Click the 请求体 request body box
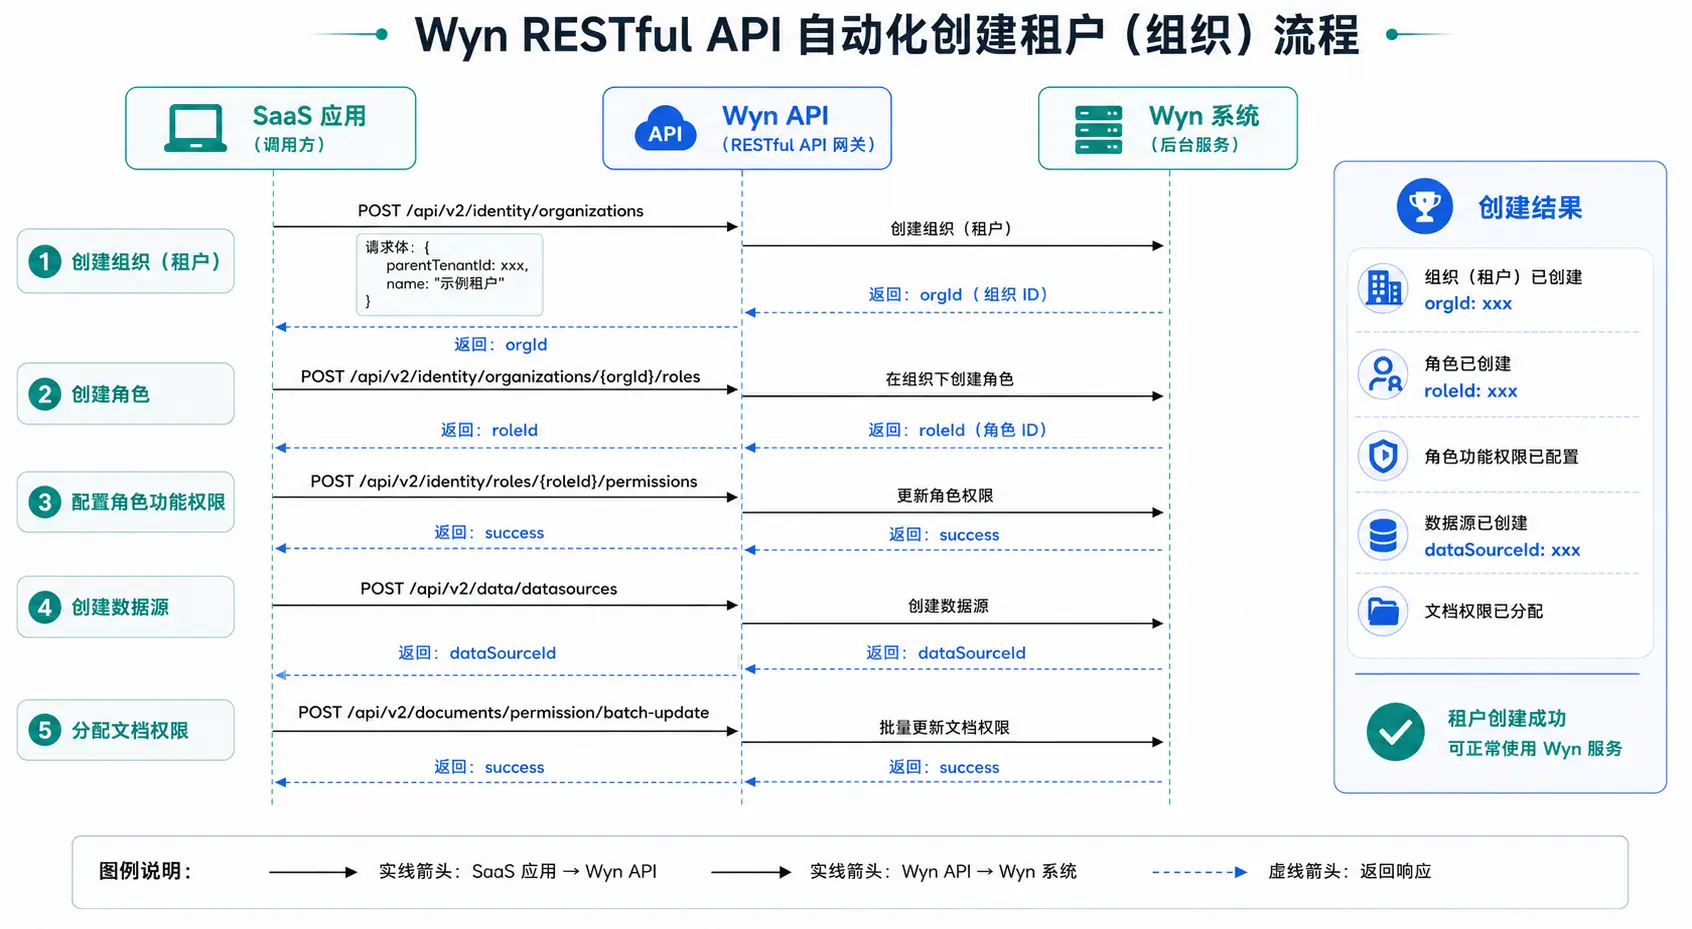The width and height of the screenshot is (1692, 929). [x=450, y=275]
